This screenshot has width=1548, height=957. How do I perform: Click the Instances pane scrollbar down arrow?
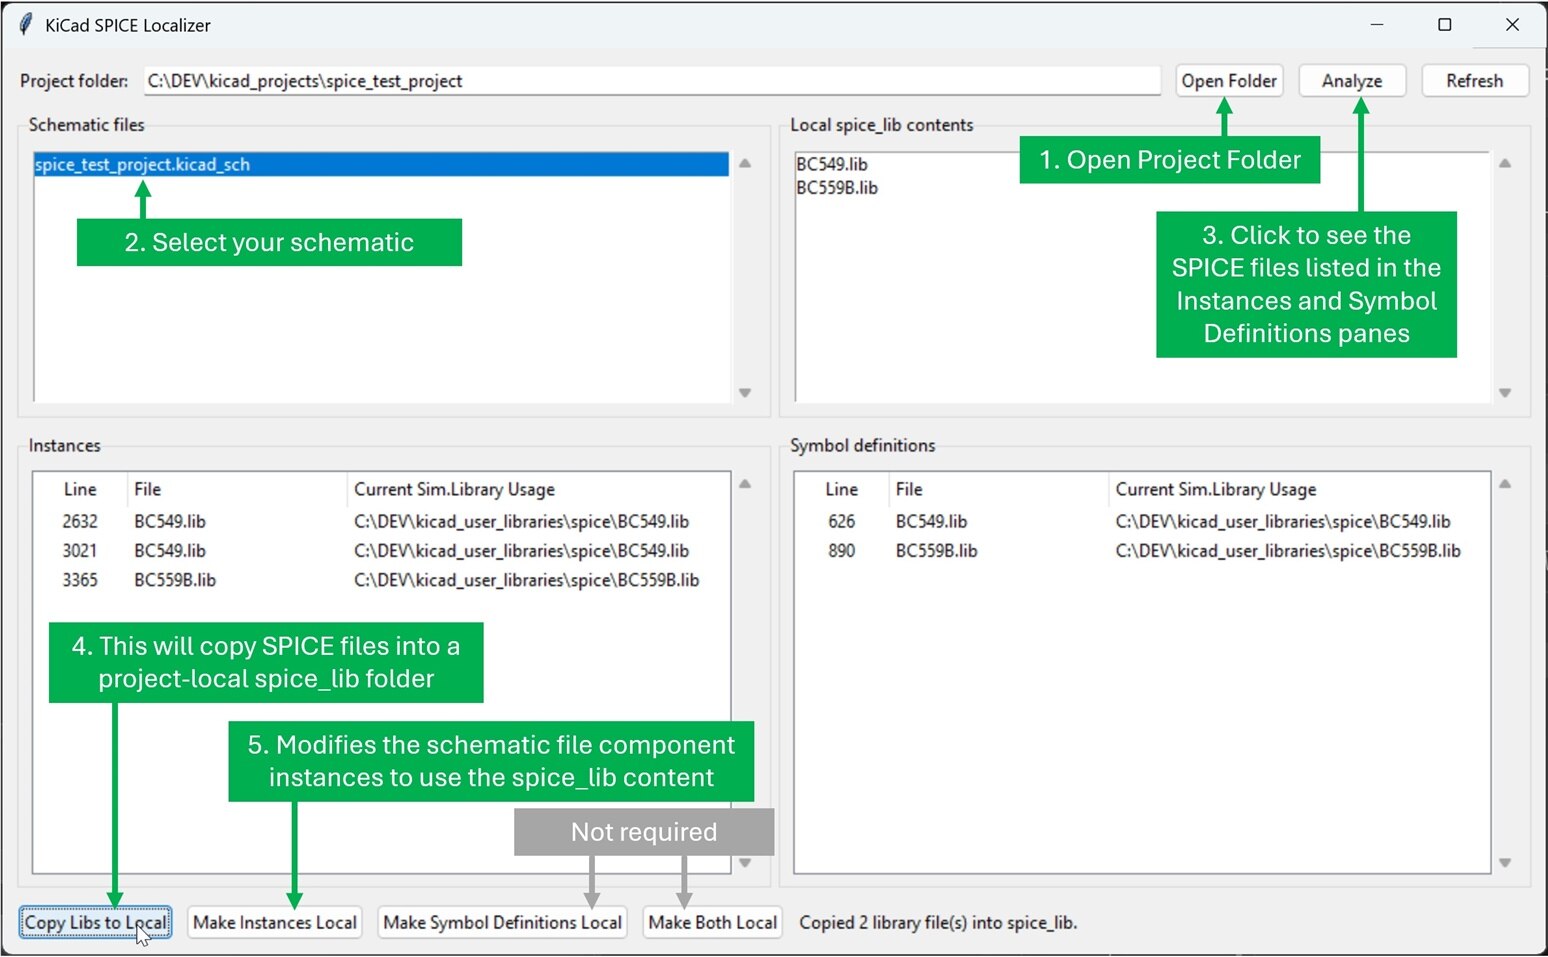(745, 863)
